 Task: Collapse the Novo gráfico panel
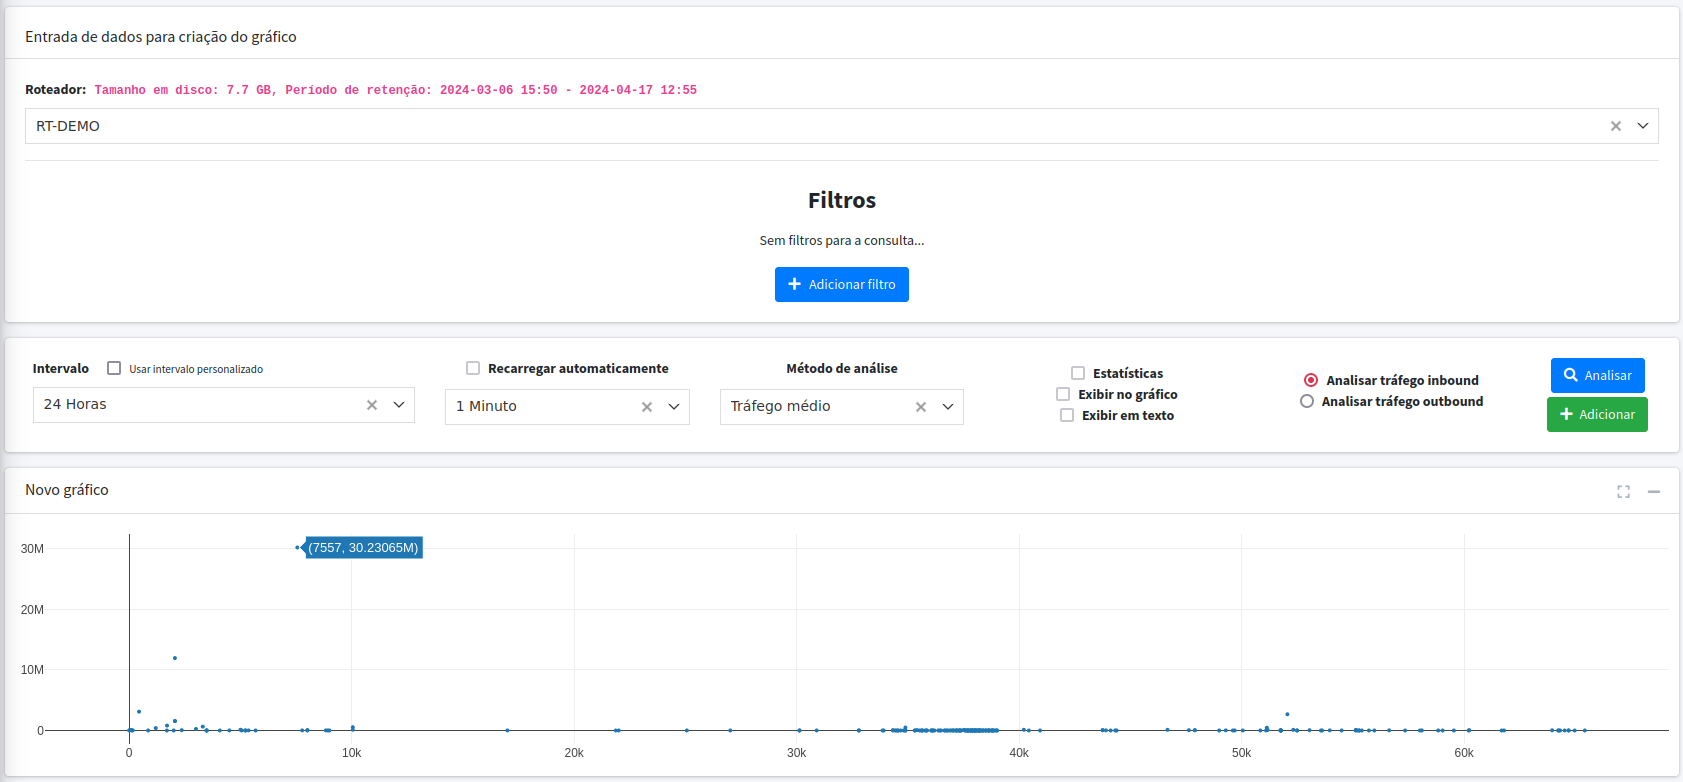1654,491
